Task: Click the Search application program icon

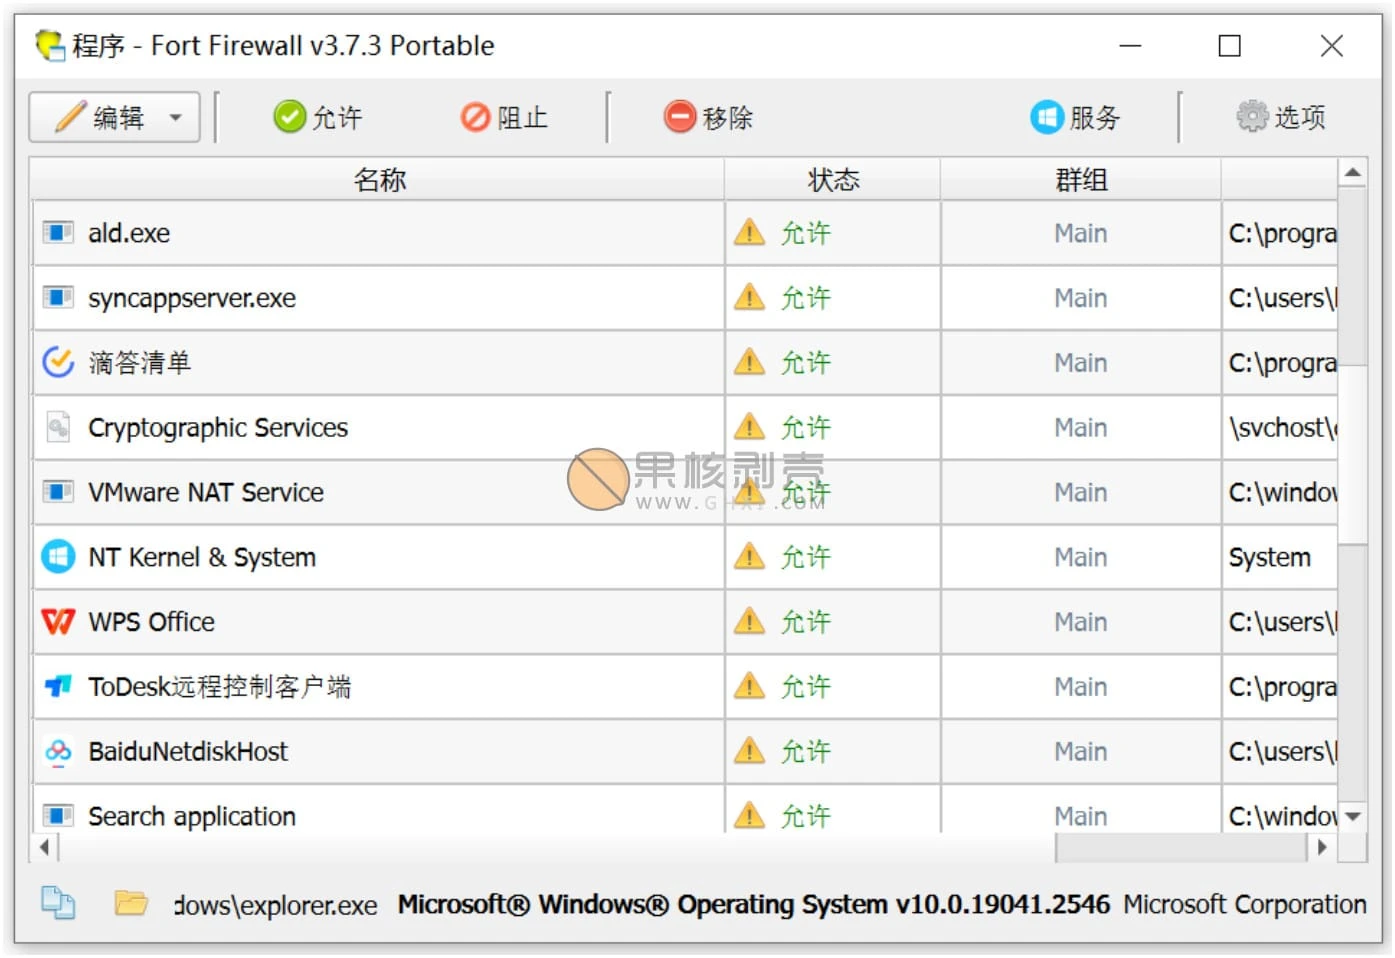Action: point(58,816)
